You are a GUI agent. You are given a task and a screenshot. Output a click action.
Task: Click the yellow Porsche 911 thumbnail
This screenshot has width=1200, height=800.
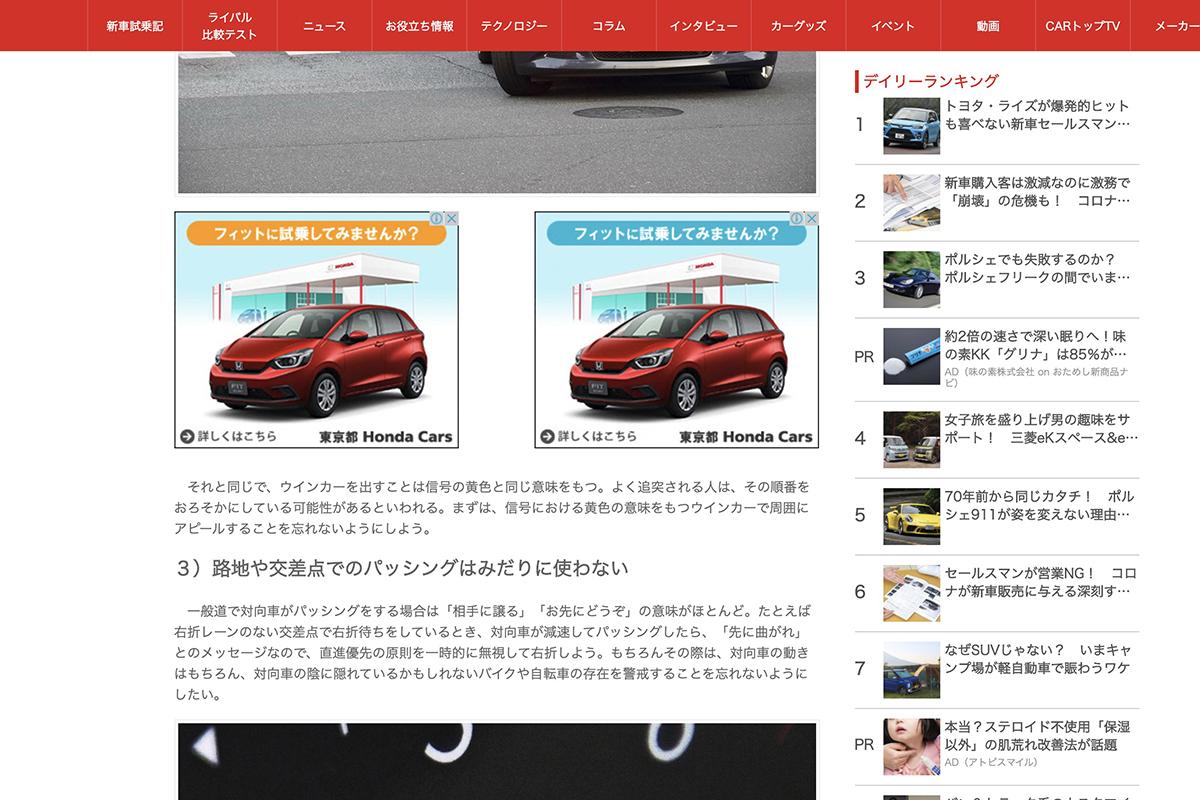tap(911, 516)
